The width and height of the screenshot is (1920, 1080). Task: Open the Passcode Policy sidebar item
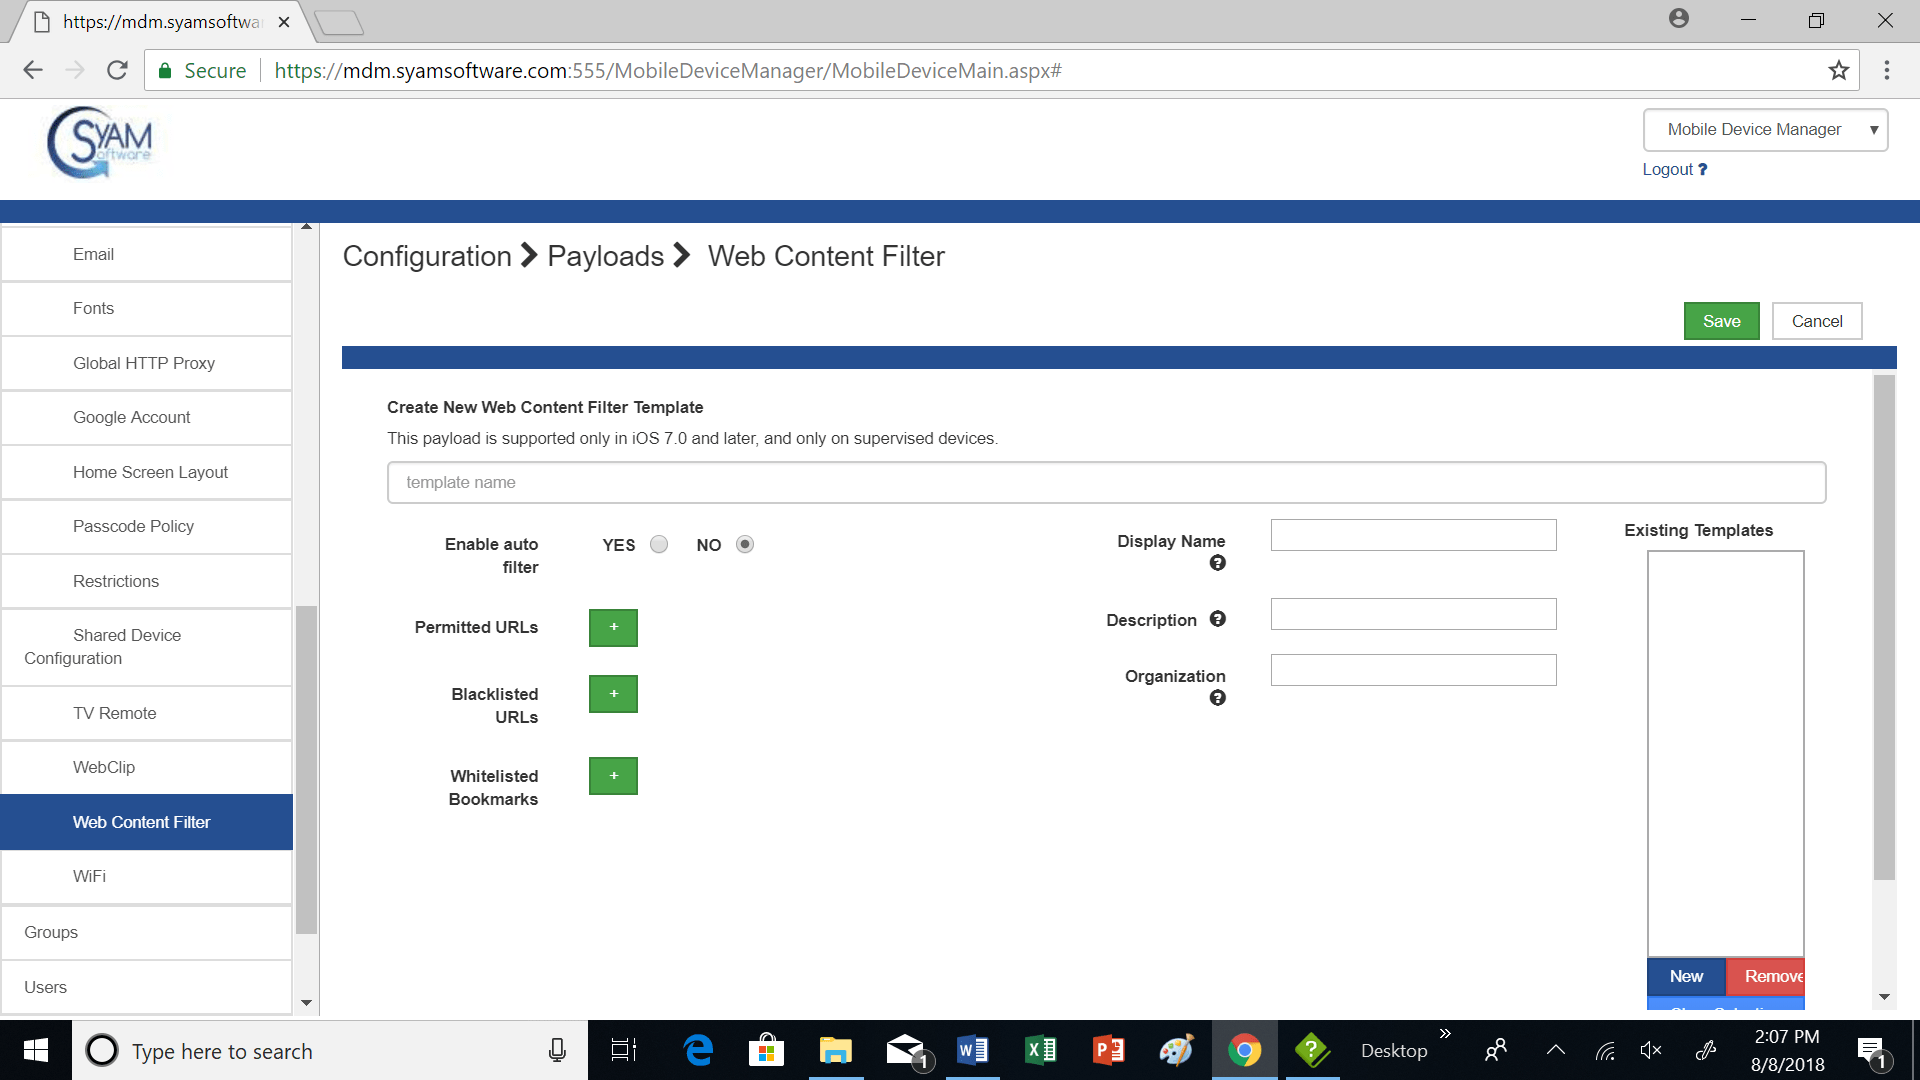pyautogui.click(x=133, y=527)
